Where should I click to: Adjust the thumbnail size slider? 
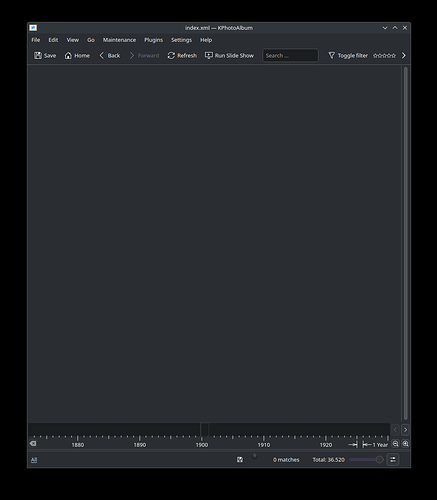tap(366, 460)
